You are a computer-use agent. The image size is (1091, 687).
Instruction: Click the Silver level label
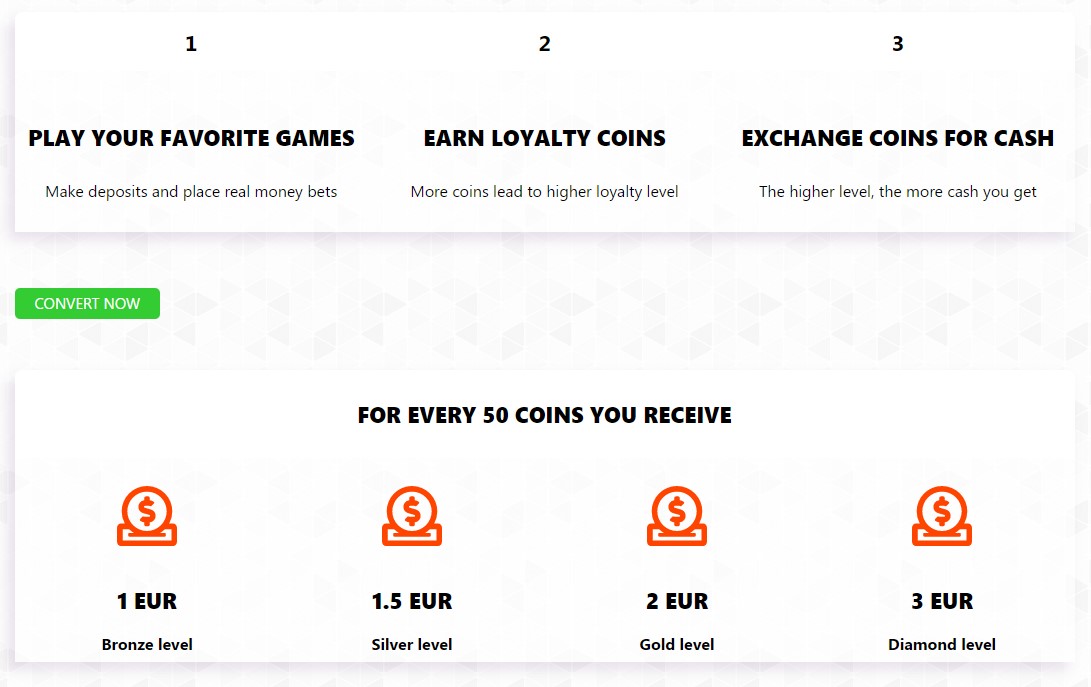click(412, 645)
